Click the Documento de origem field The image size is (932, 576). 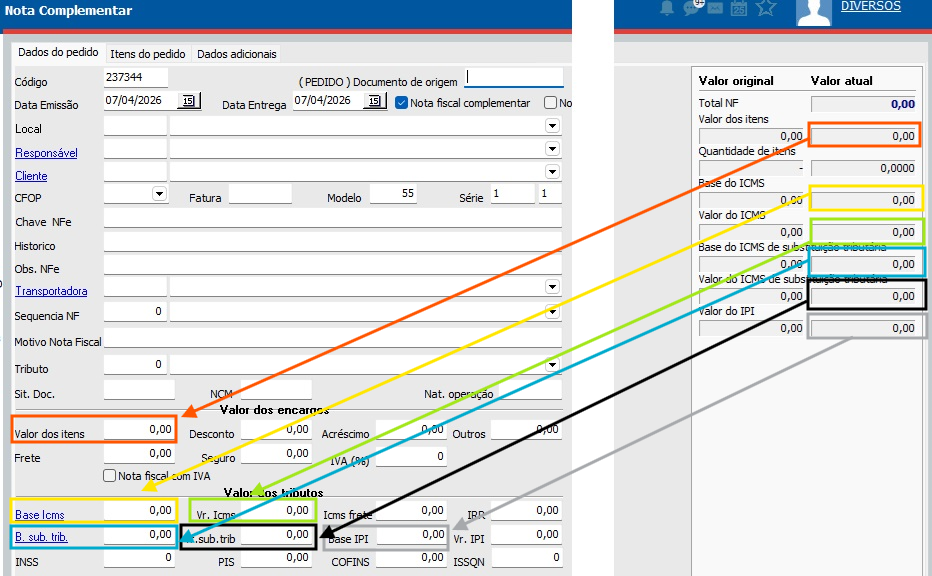(514, 78)
